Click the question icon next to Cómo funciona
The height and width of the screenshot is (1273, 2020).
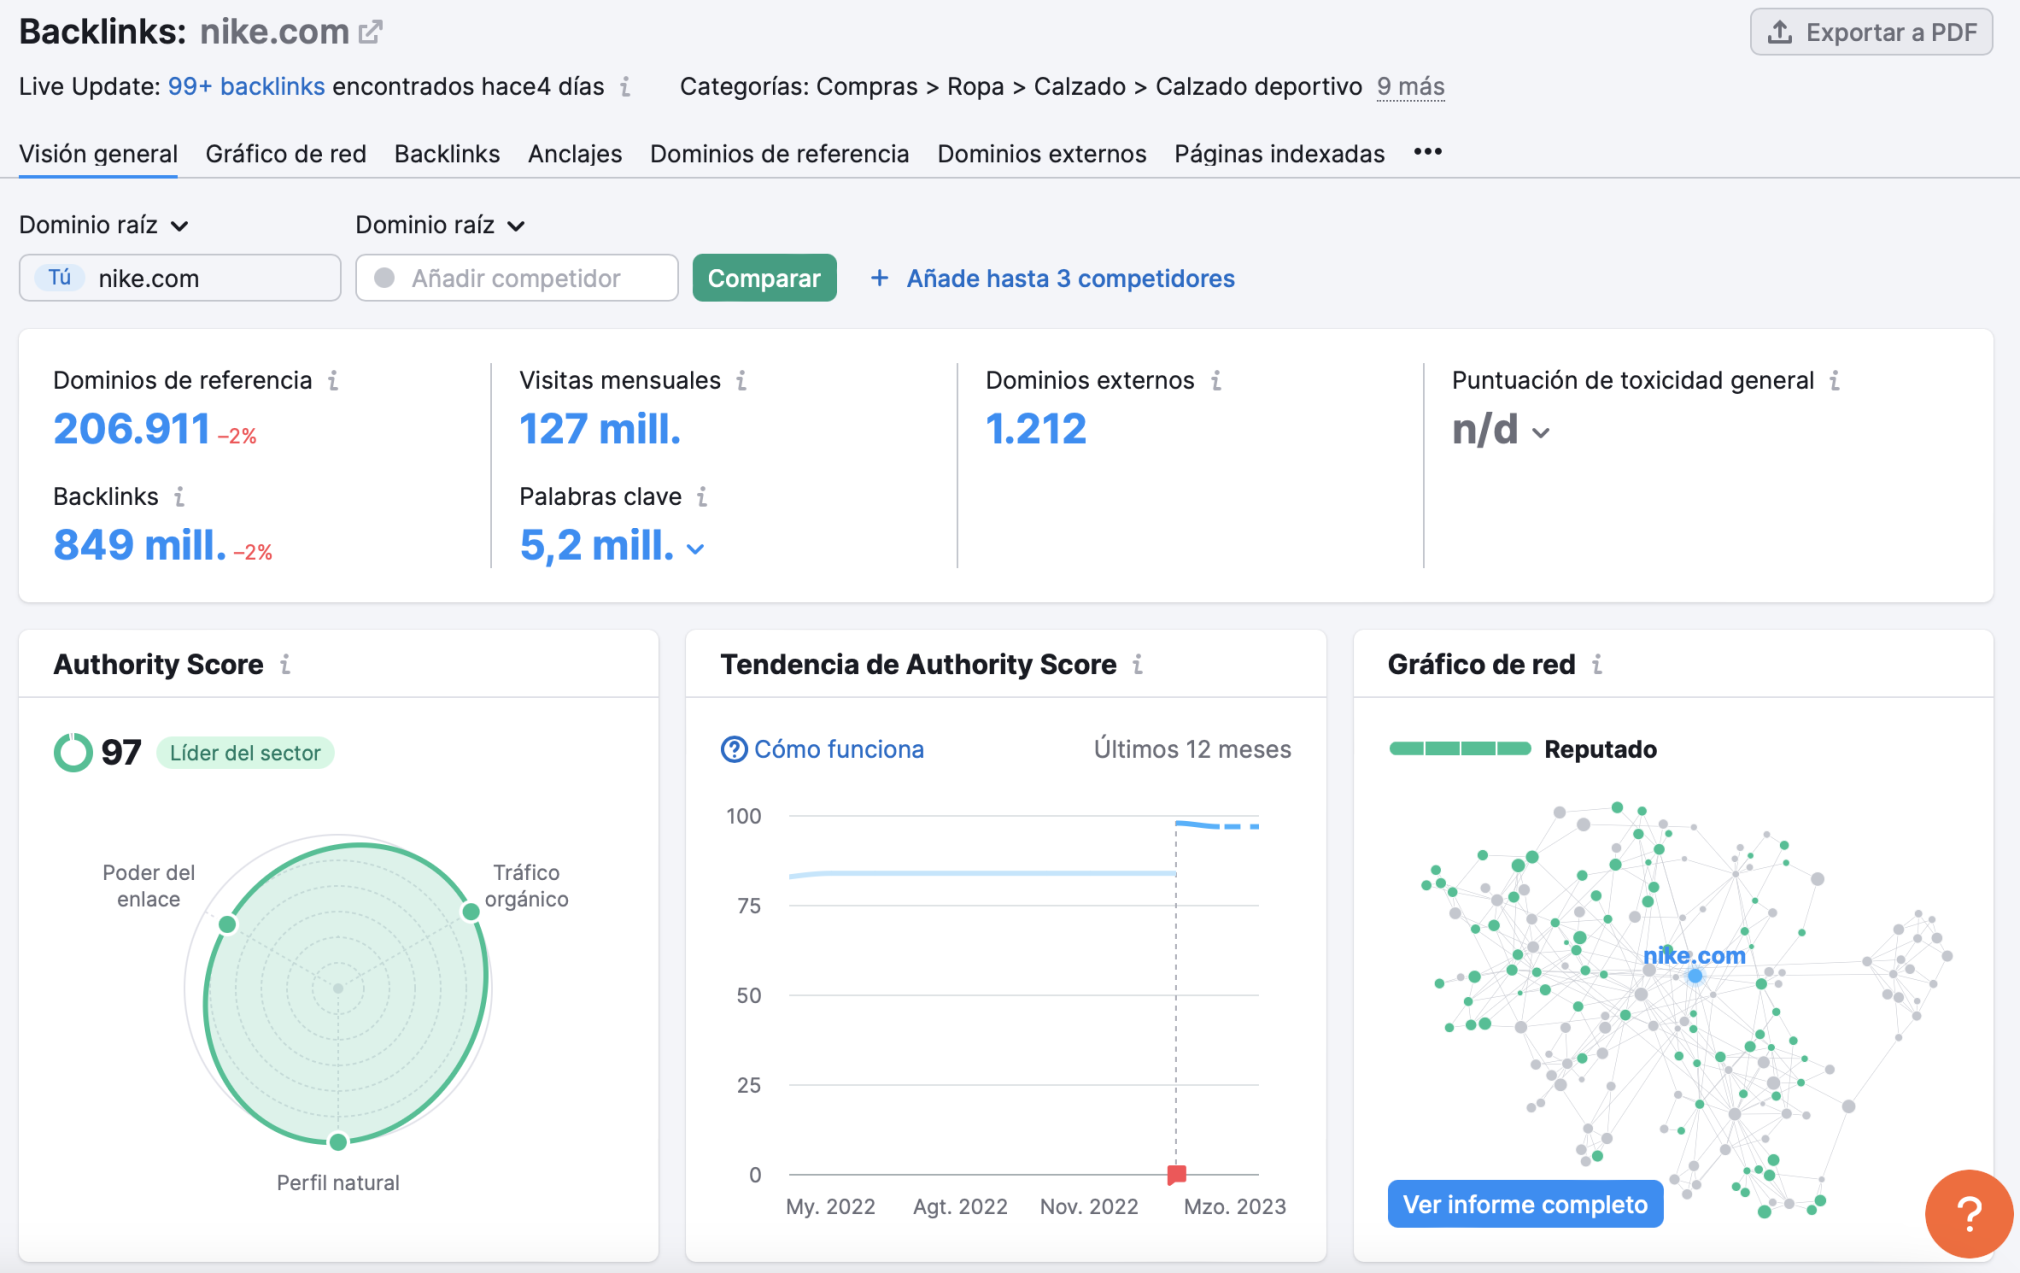[x=734, y=748]
